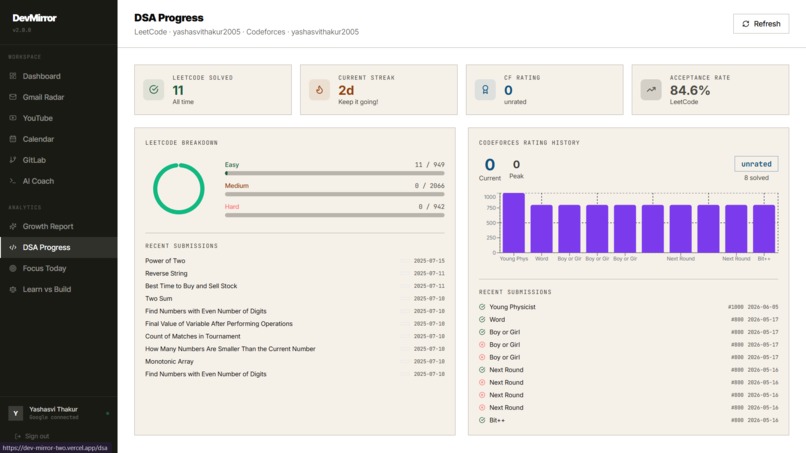The width and height of the screenshot is (806, 453).
Task: Click the Y user avatar
Action: [x=15, y=413]
